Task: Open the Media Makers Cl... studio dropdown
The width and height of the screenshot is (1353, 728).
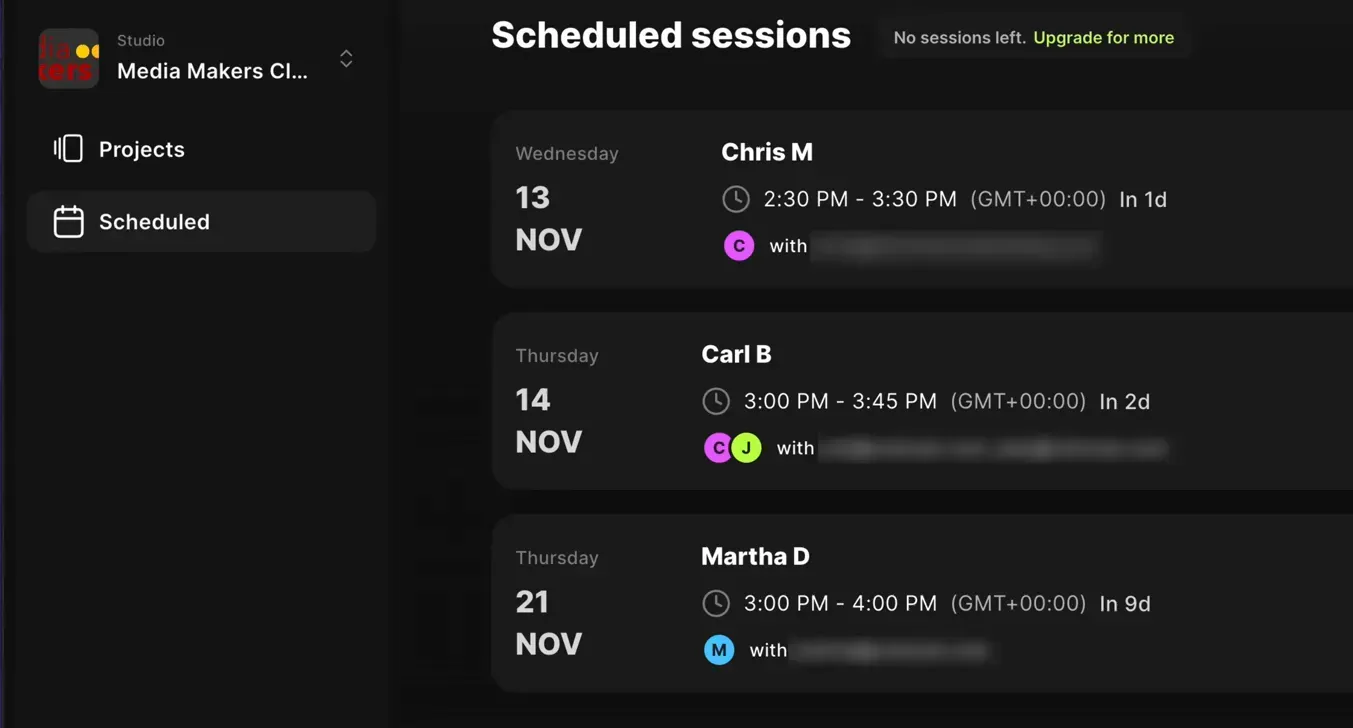Action: (x=212, y=70)
